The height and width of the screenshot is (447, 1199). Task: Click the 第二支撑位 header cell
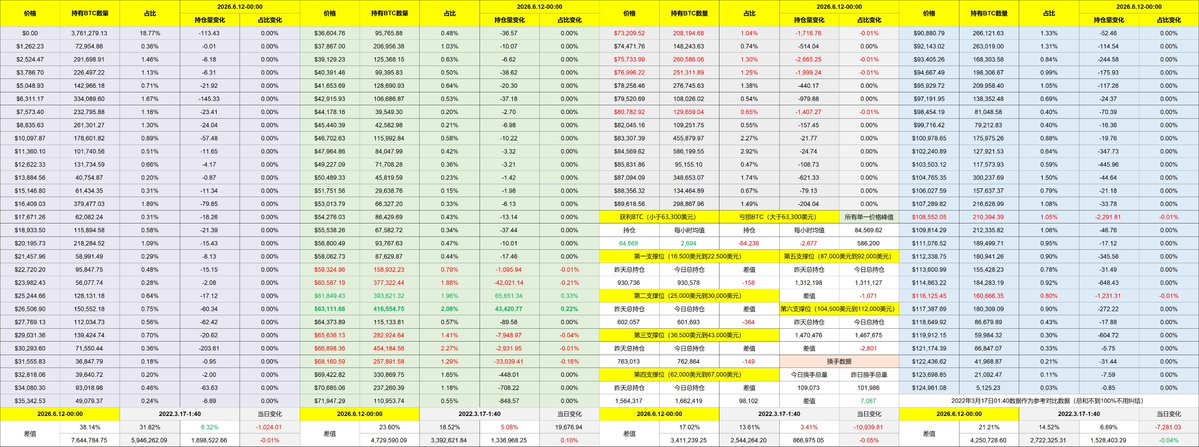coord(689,296)
